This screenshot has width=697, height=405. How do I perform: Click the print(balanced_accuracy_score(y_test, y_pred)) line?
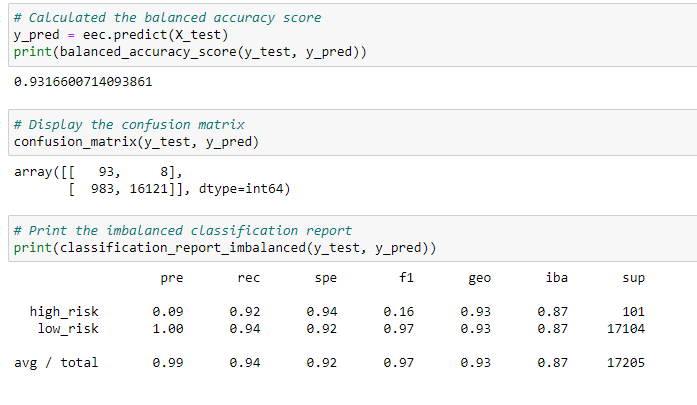(190, 52)
